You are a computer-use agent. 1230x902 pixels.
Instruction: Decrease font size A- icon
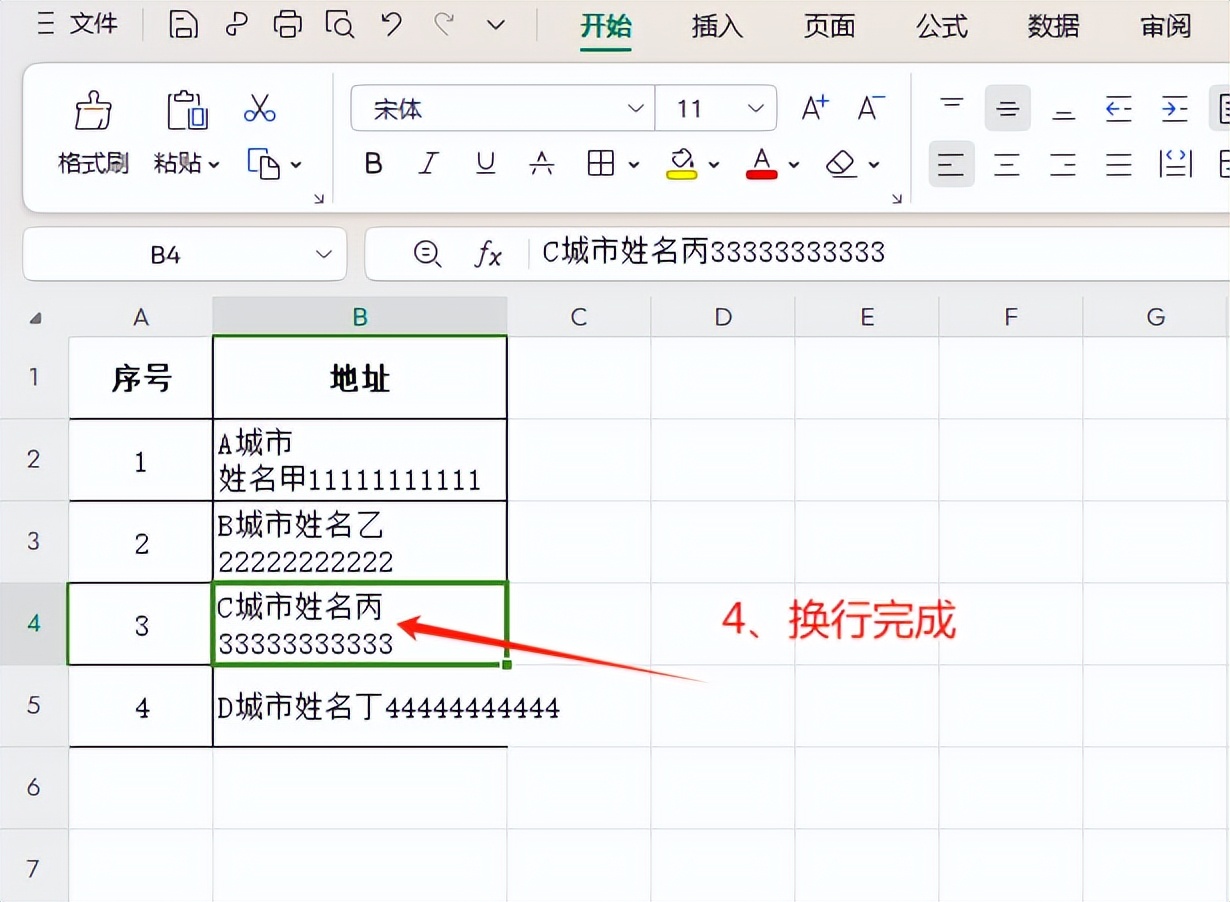tap(872, 108)
